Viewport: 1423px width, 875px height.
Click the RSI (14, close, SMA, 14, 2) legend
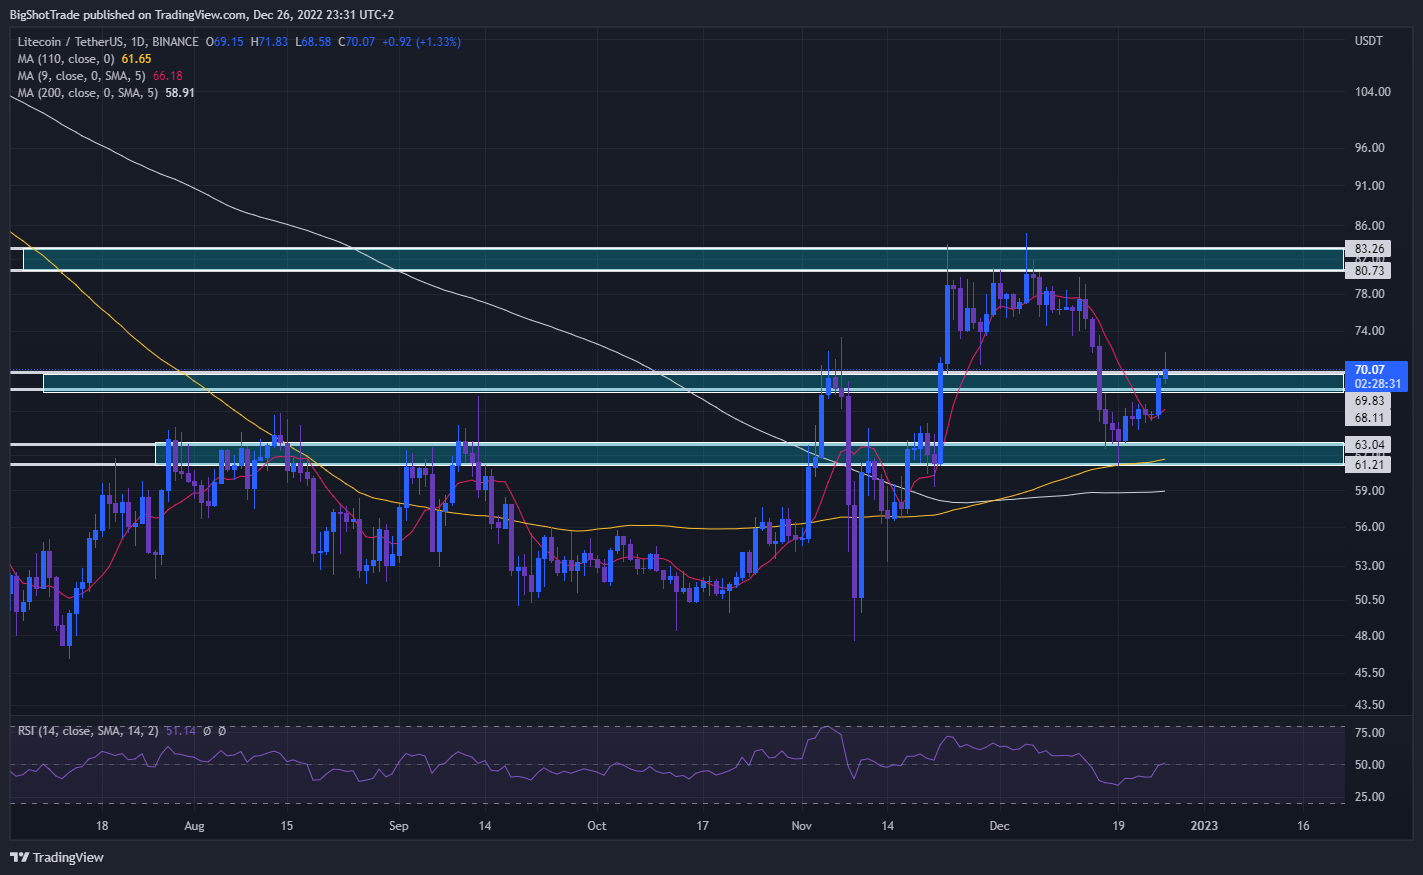(x=88, y=731)
